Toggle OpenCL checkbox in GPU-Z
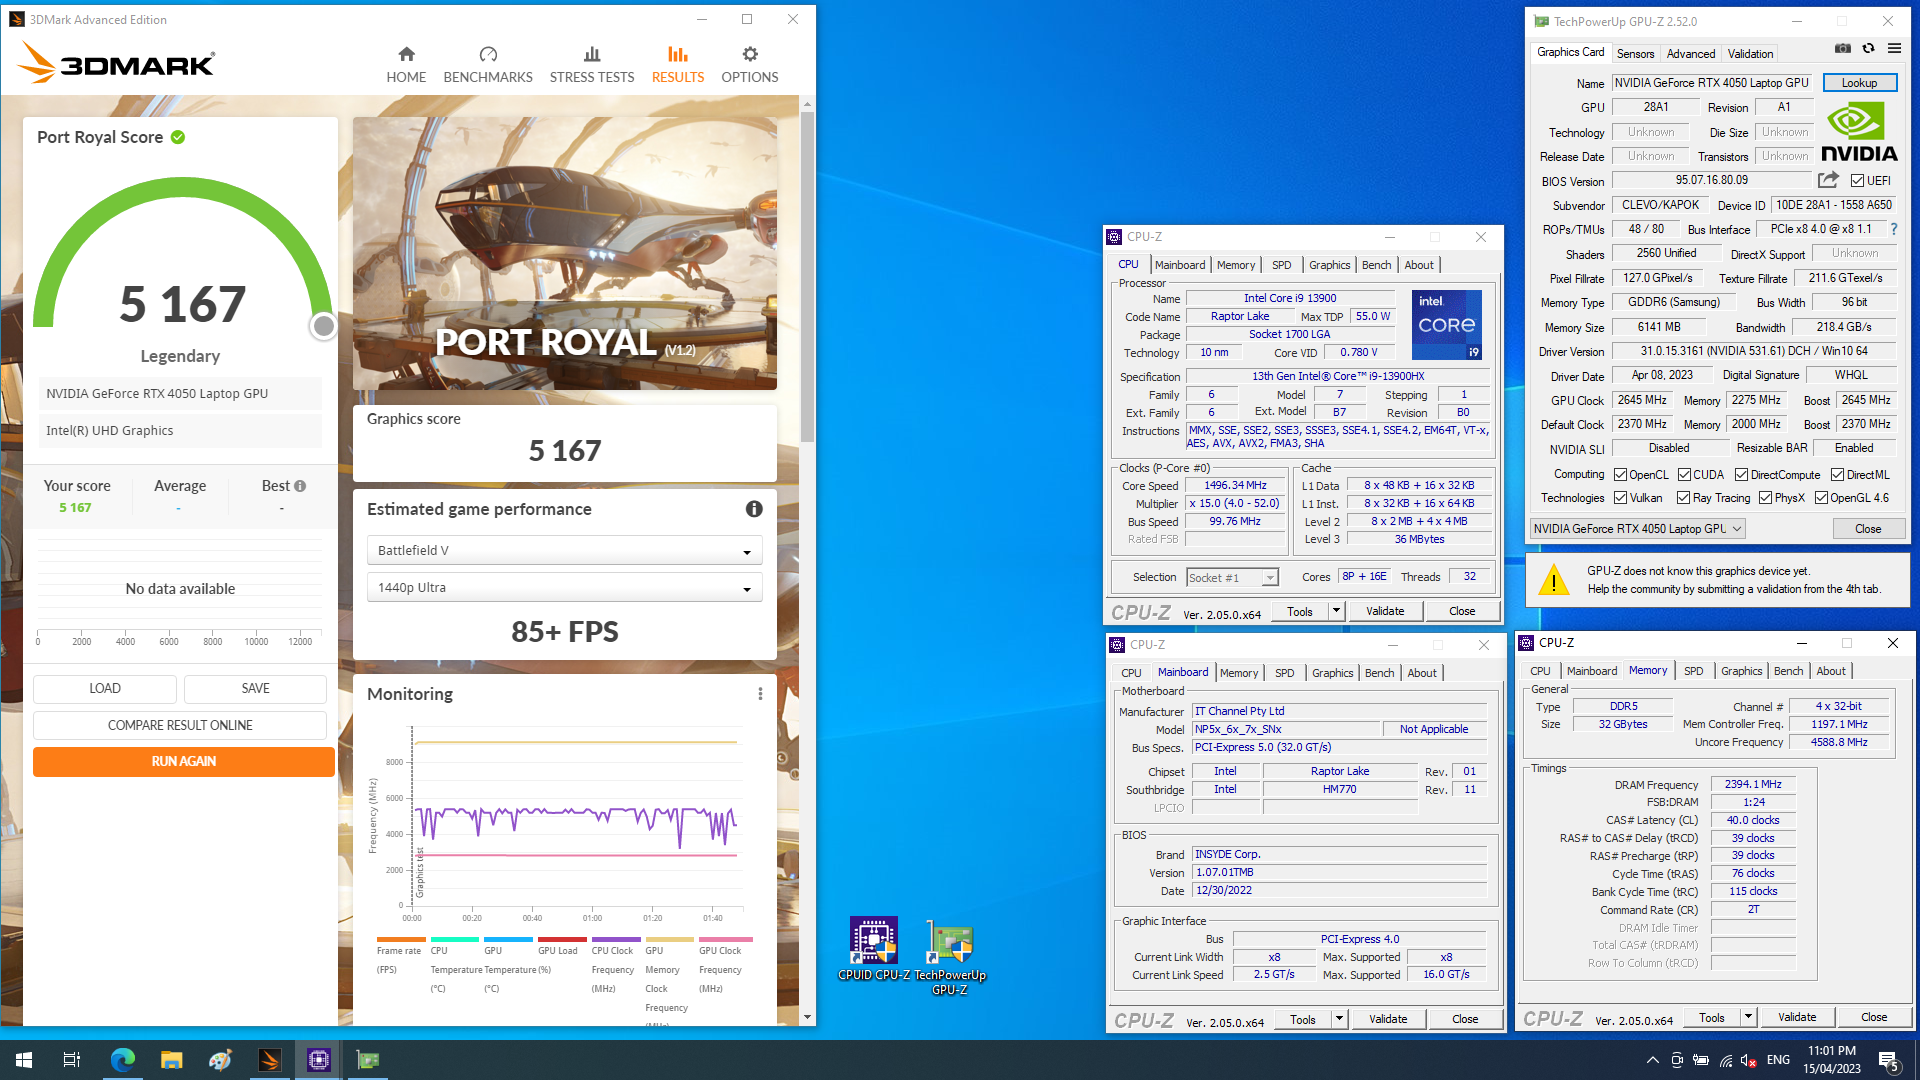The image size is (1920, 1080). click(x=1620, y=475)
